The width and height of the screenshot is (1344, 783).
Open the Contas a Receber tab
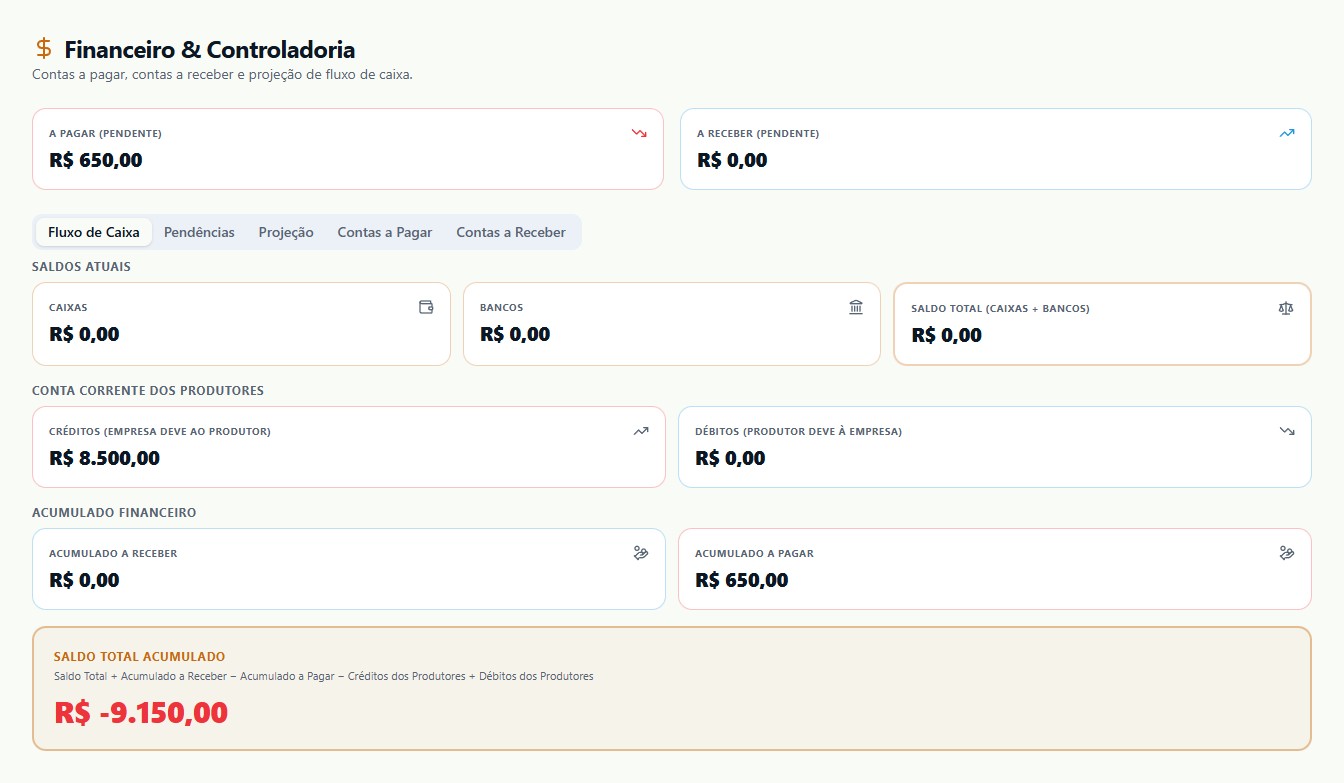[x=511, y=232]
